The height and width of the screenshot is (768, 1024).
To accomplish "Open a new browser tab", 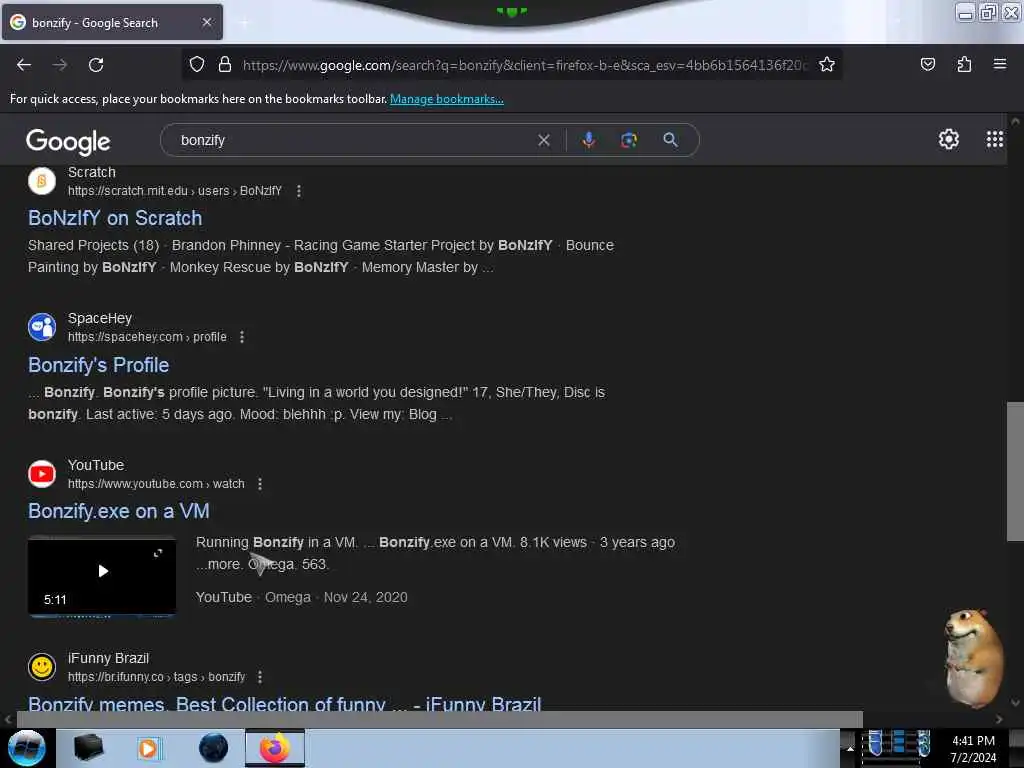I will pos(244,23).
